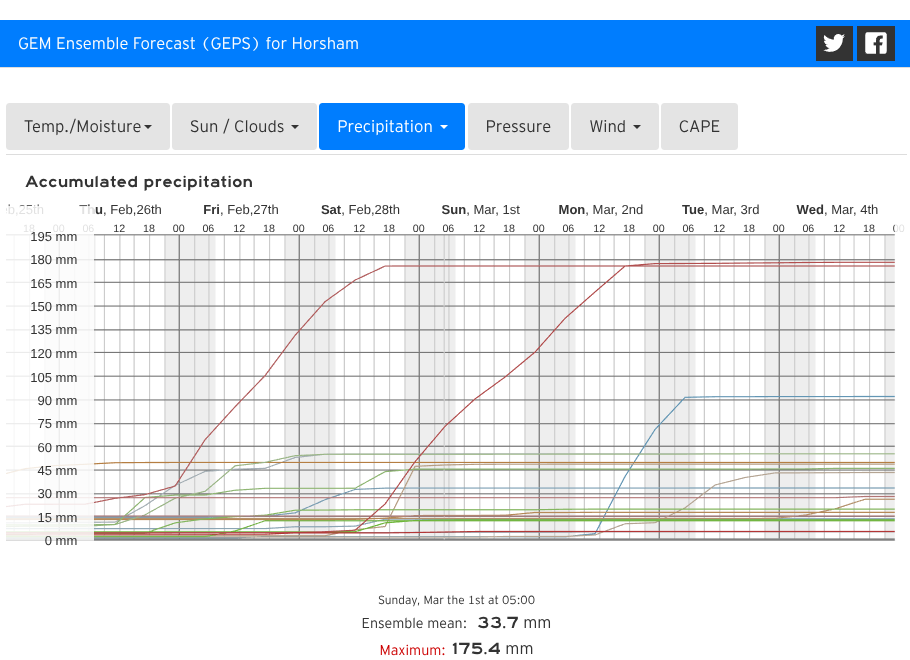Expand the Sun / Clouds dropdown
Viewport: 910px width, 660px height.
tap(244, 127)
